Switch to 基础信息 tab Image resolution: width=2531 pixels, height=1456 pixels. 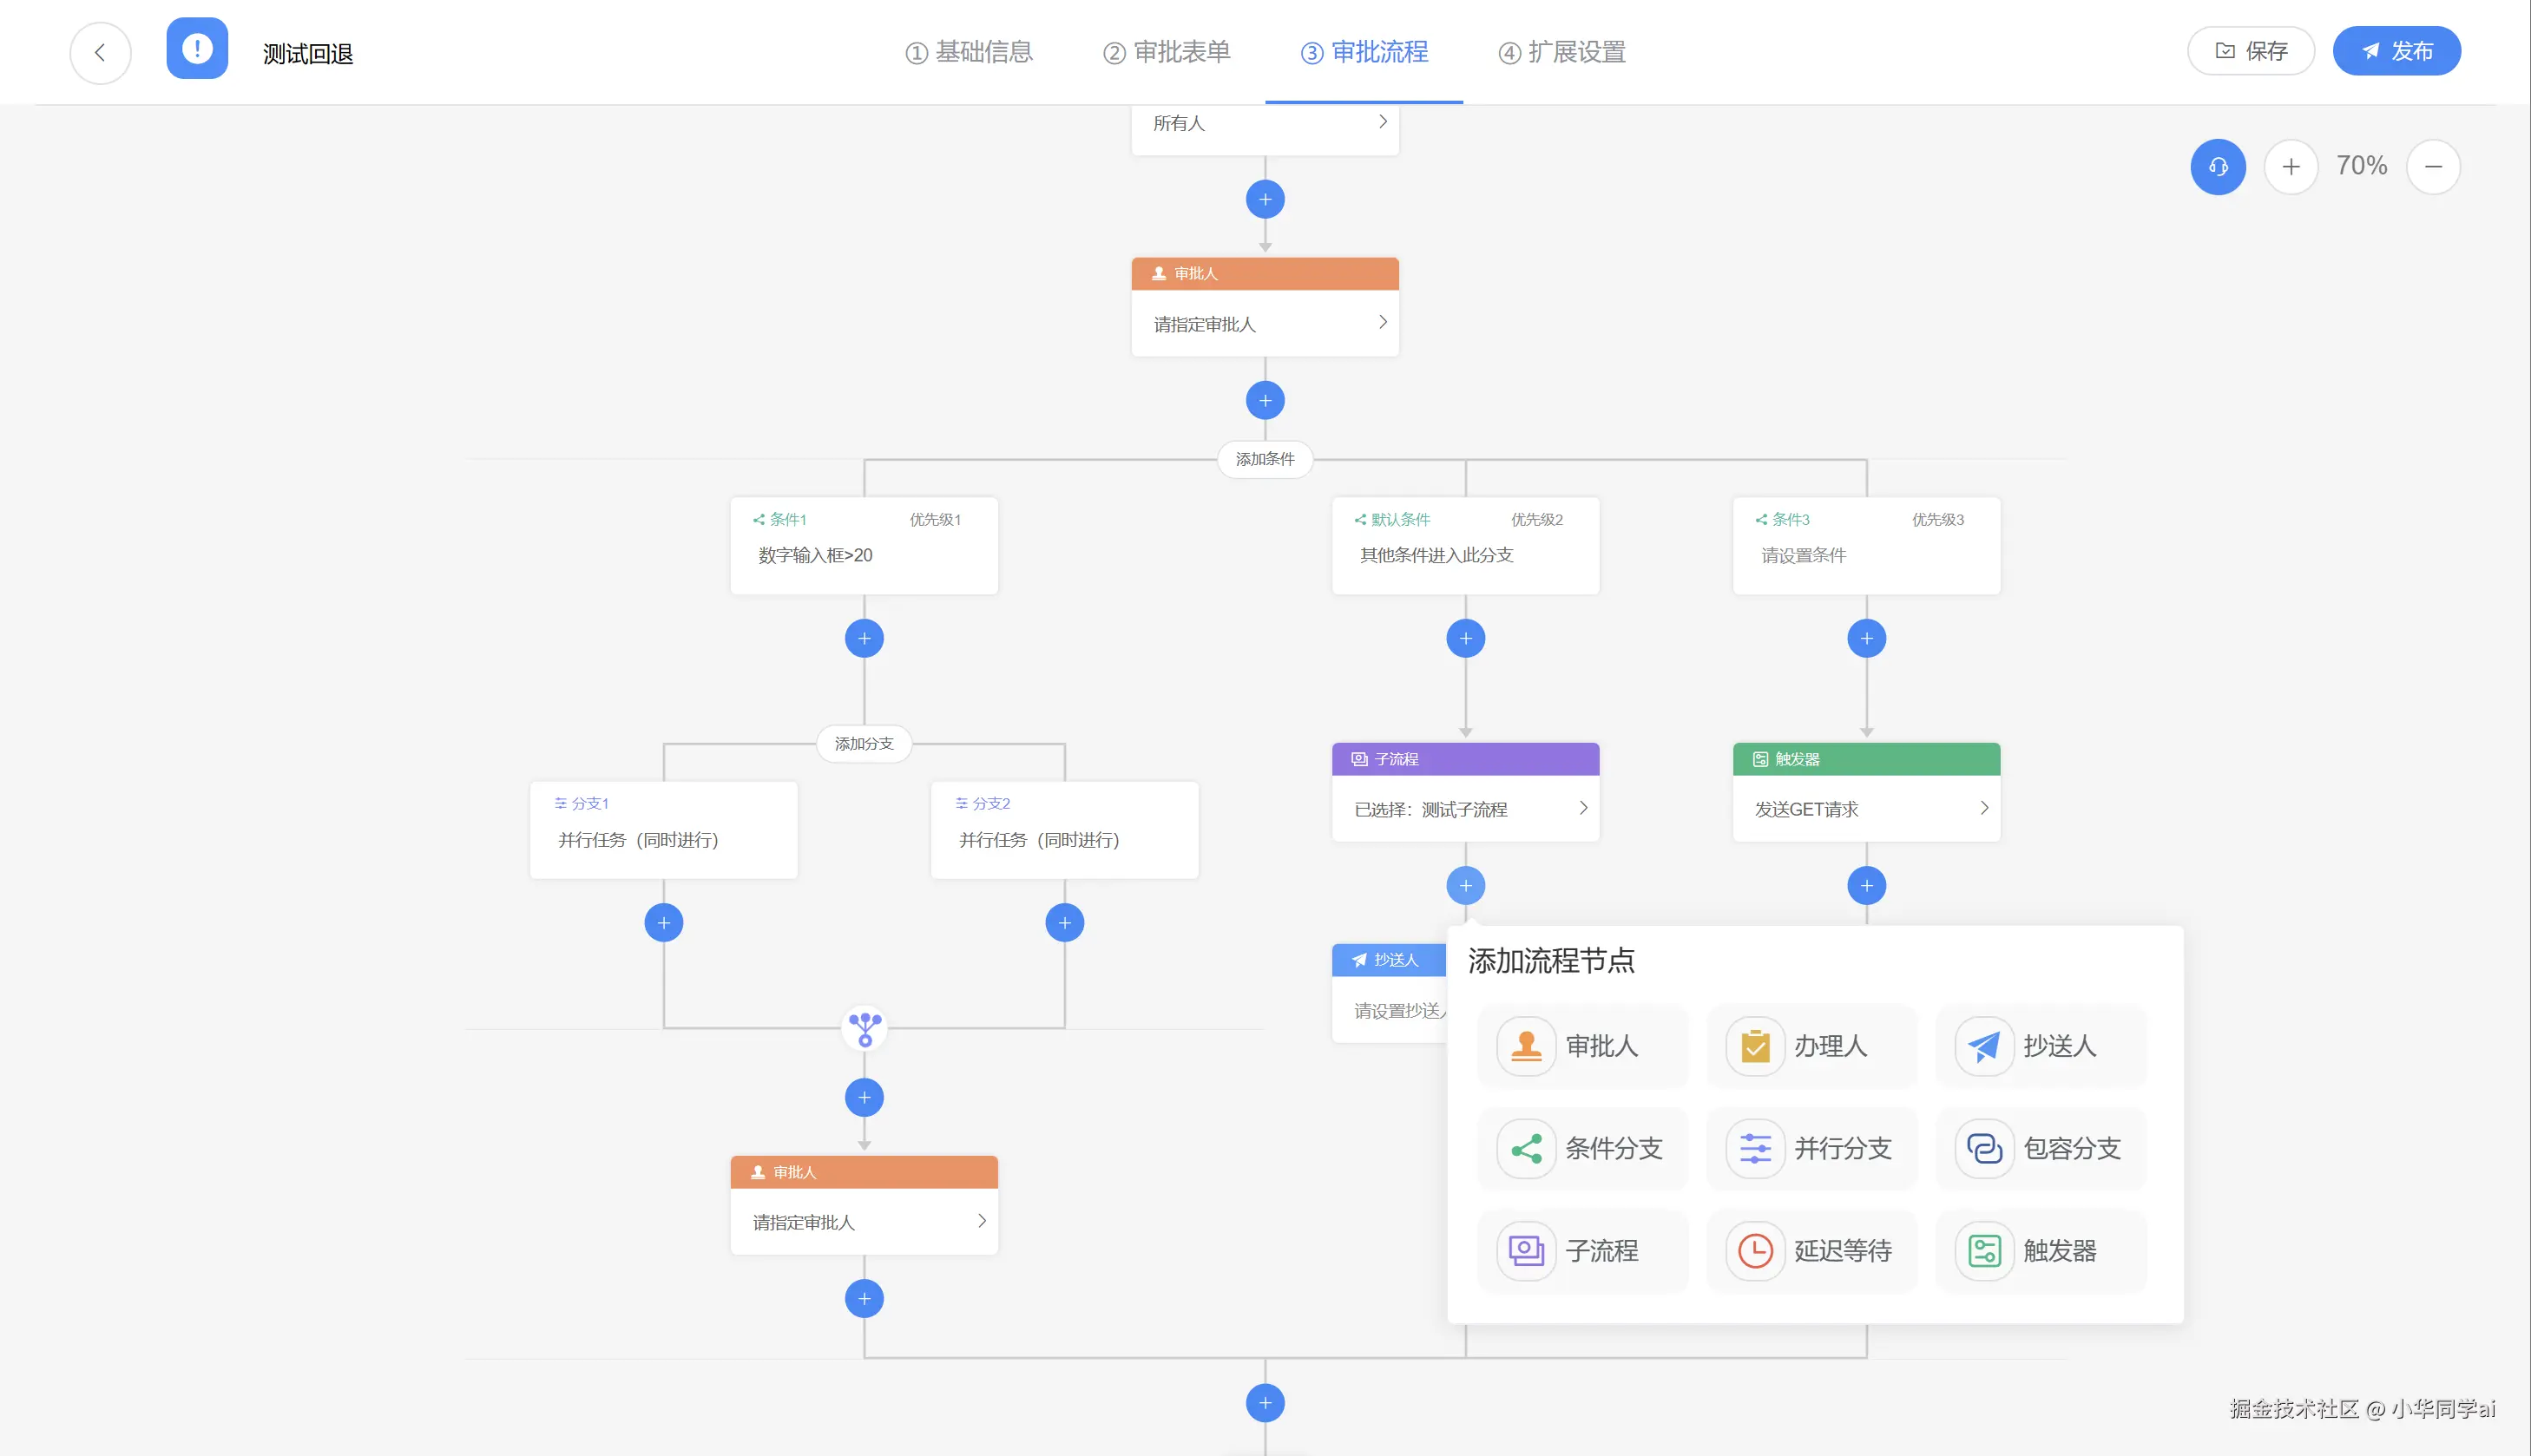[969, 52]
